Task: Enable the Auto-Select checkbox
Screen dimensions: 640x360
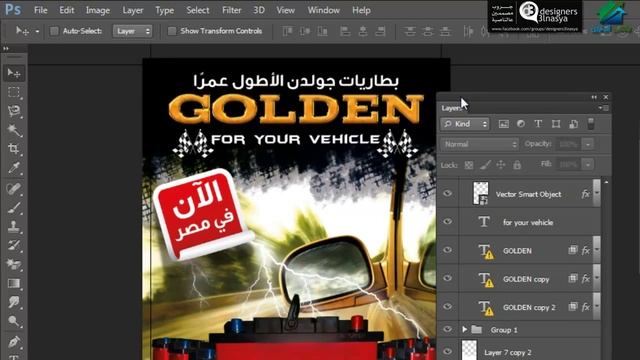Action: [54, 31]
